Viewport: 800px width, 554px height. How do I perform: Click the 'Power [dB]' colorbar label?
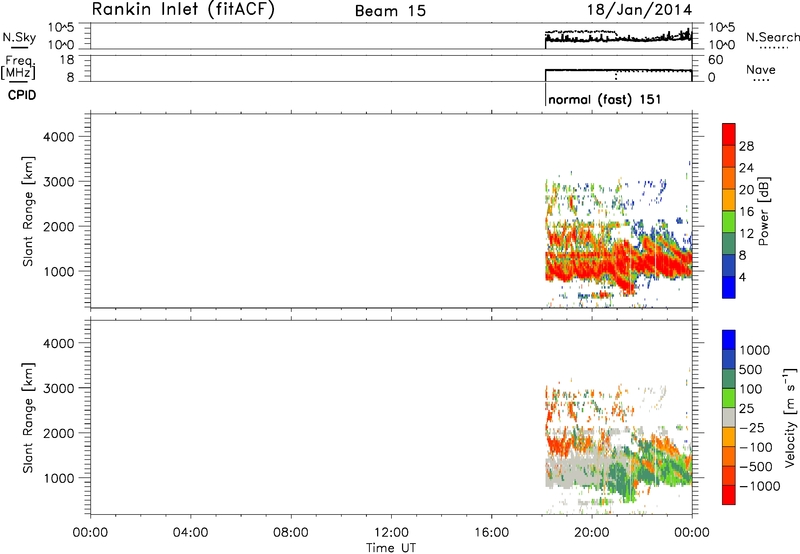(763, 211)
